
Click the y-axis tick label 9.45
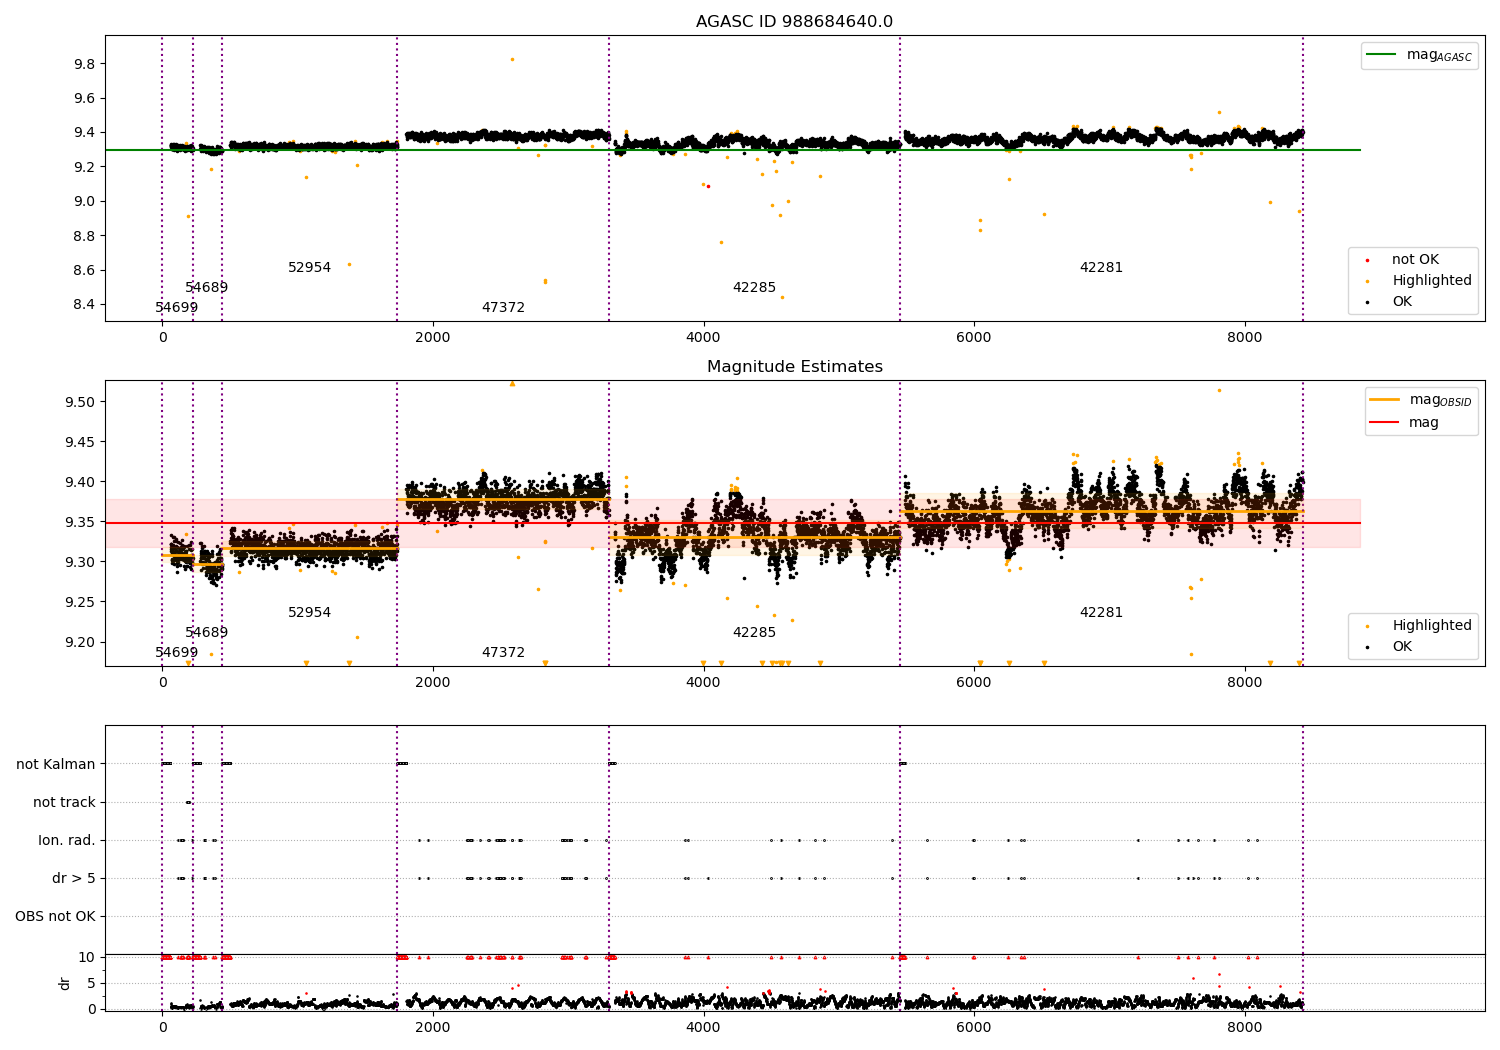click(80, 442)
